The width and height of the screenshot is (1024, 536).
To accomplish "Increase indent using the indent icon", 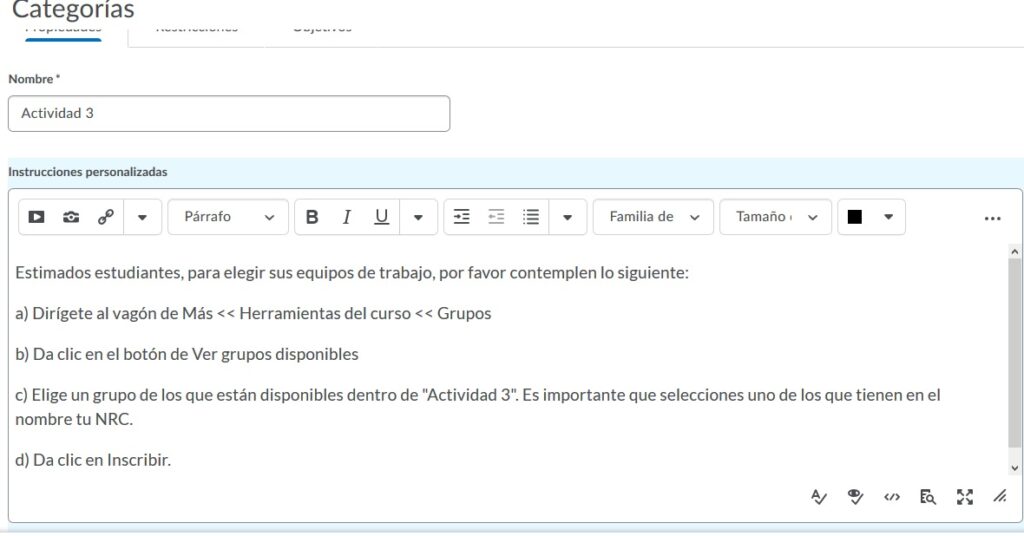I will 462,217.
